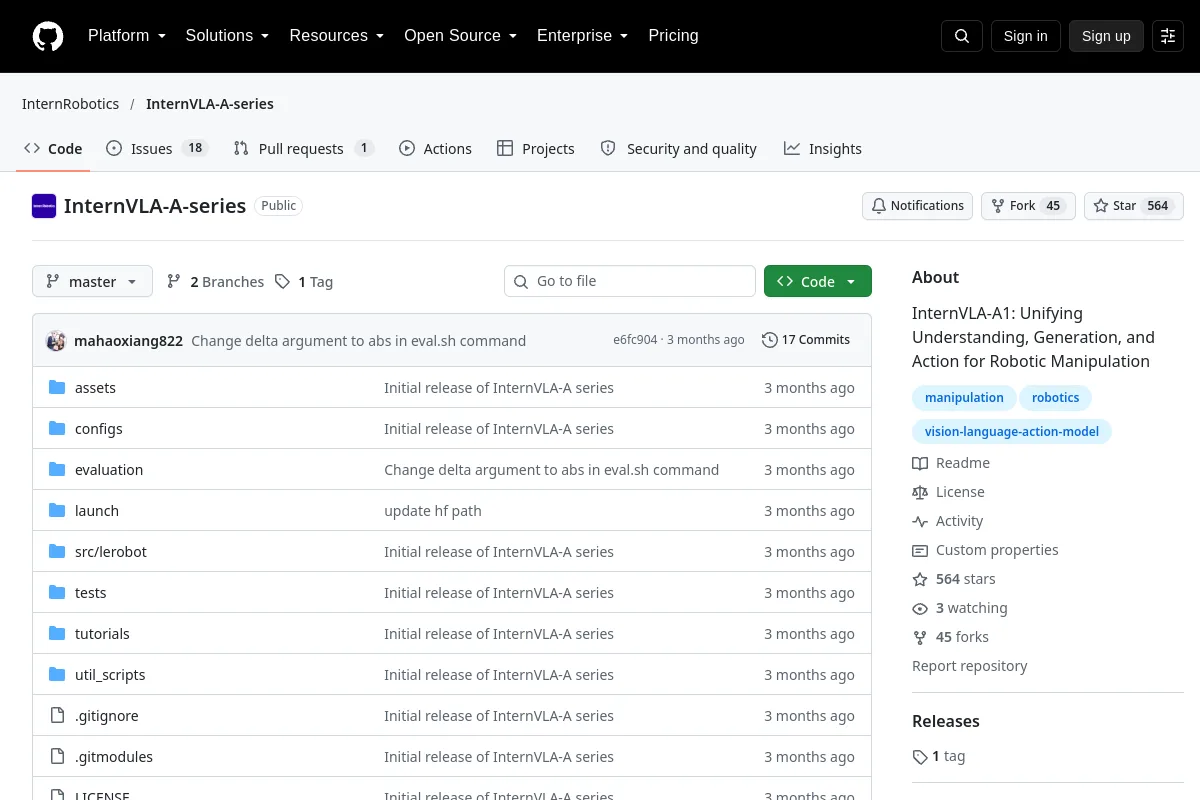Click the .gitignore file icon
The width and height of the screenshot is (1200, 800).
coord(57,716)
